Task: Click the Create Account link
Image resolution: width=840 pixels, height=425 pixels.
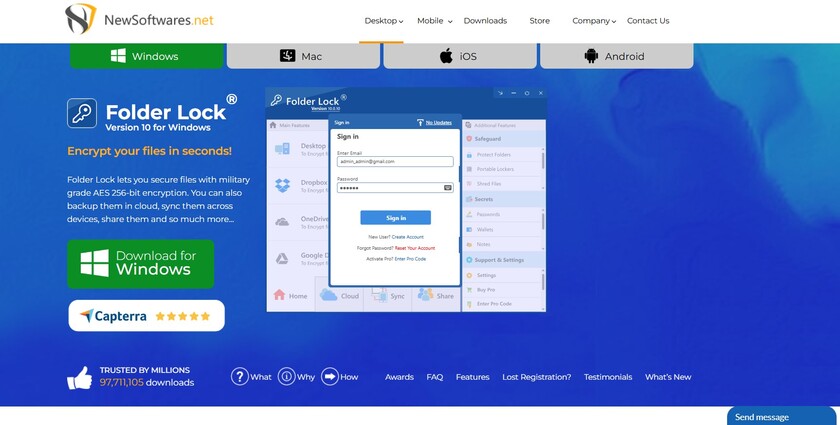Action: tap(407, 237)
